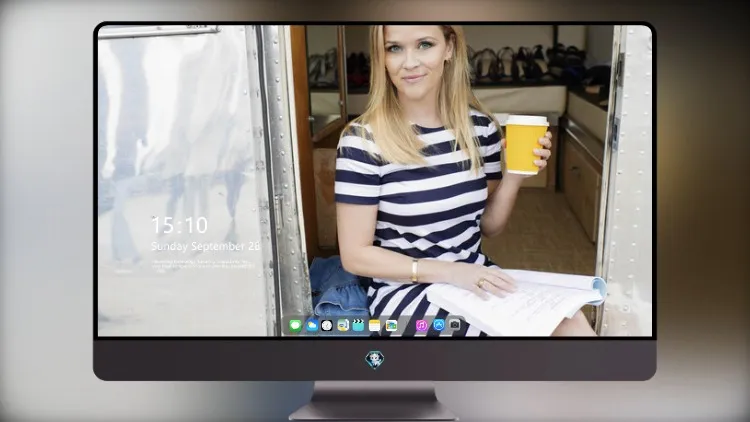Open the green Messages app in dock
The width and height of the screenshot is (750, 422).
click(295, 326)
